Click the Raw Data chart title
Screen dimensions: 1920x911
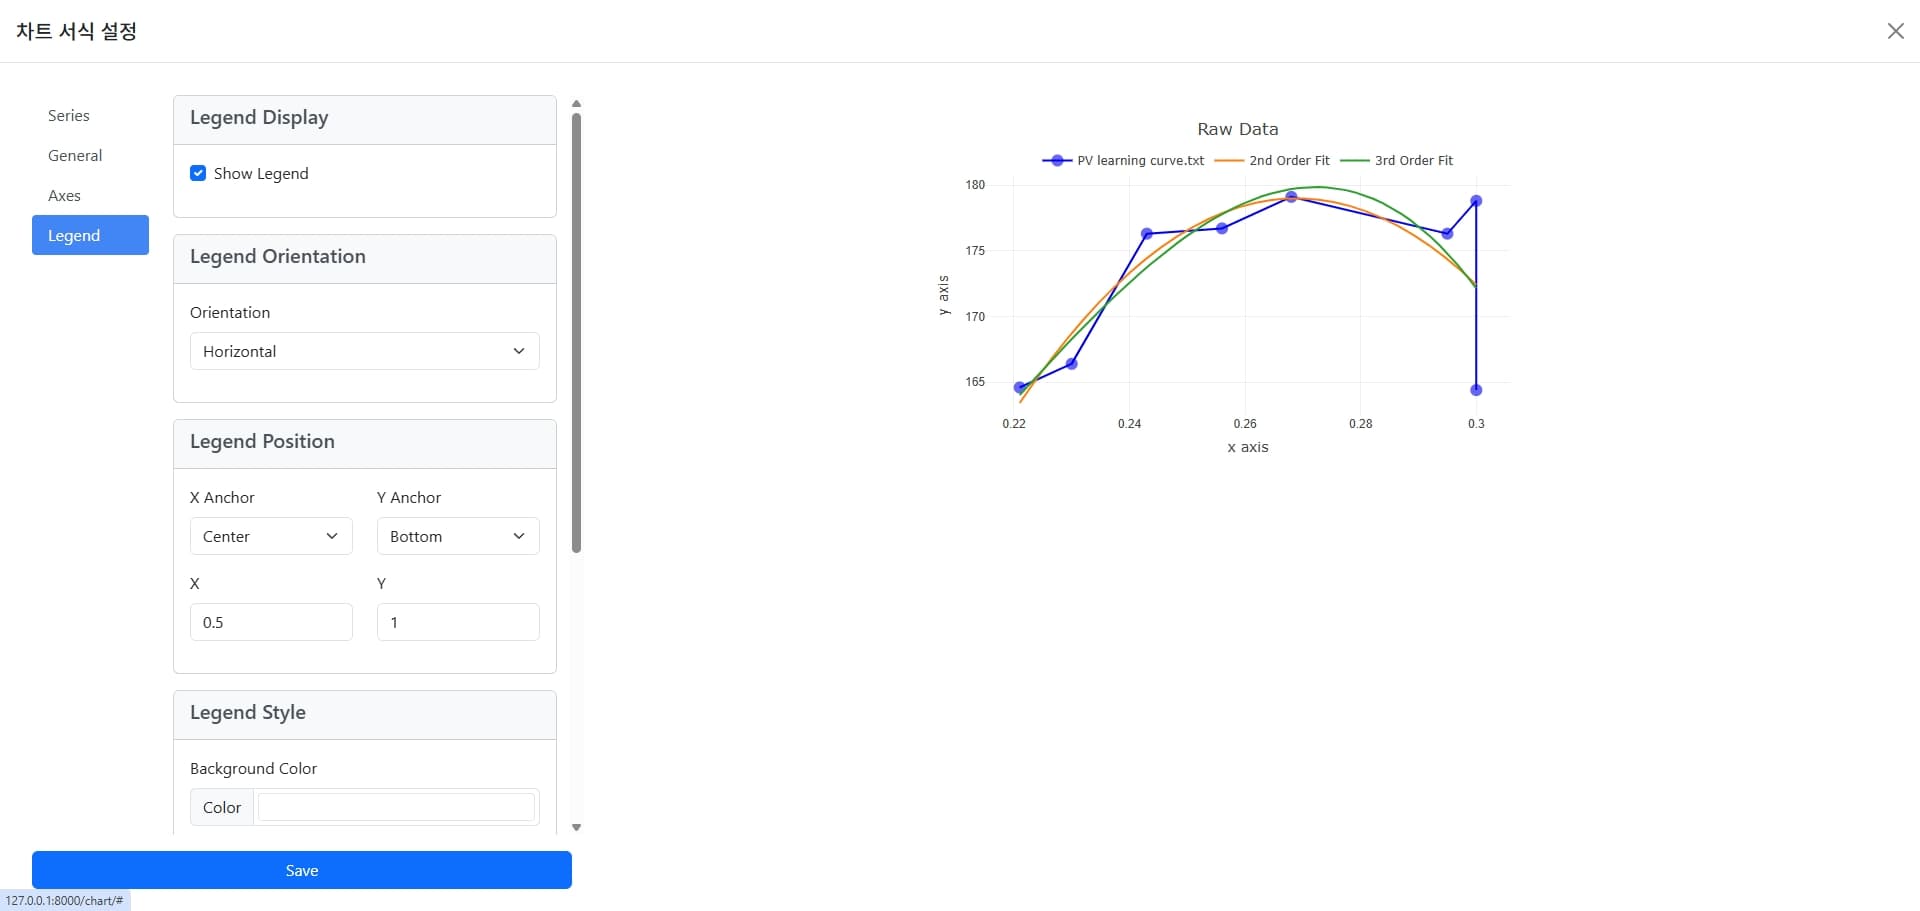point(1238,129)
